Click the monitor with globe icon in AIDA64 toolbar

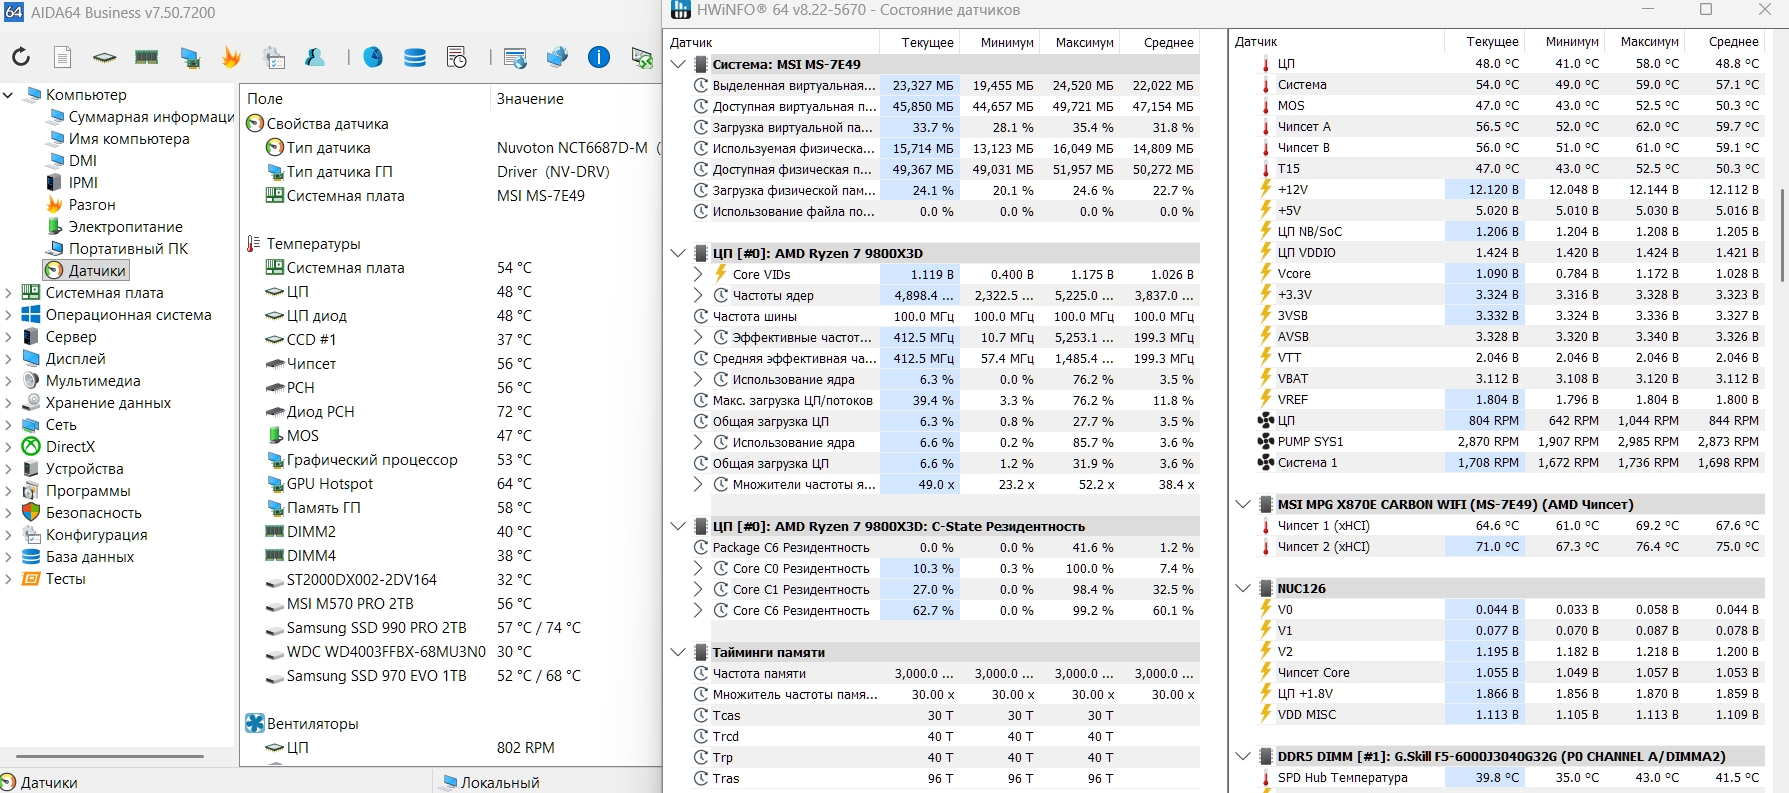point(557,57)
